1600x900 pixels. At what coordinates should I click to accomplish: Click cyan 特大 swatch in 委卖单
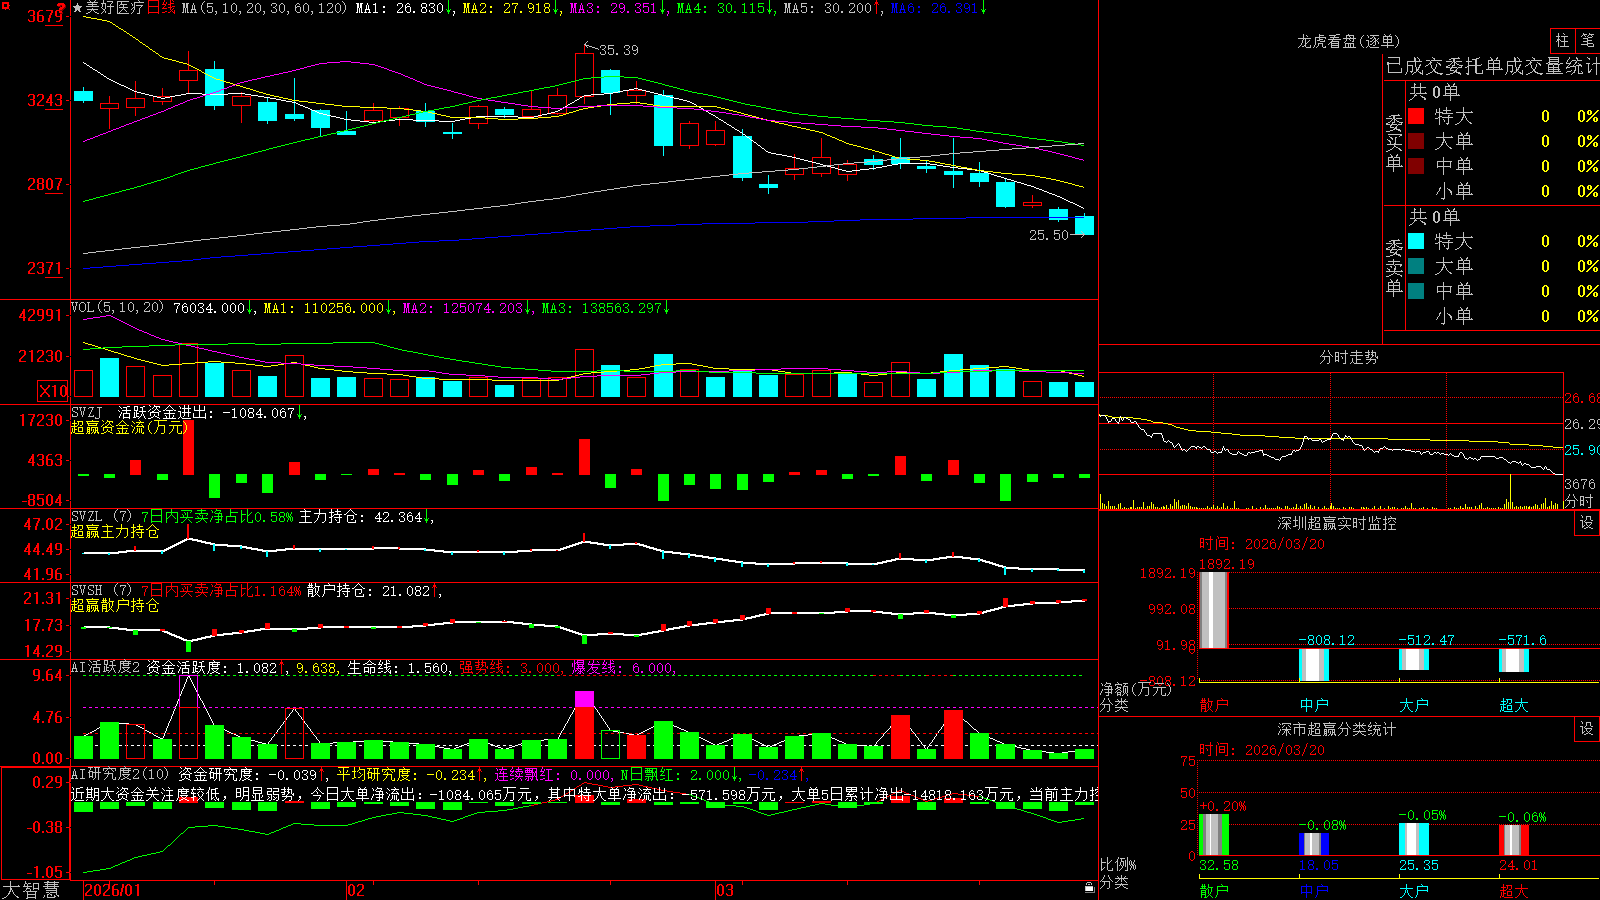[x=1416, y=241]
